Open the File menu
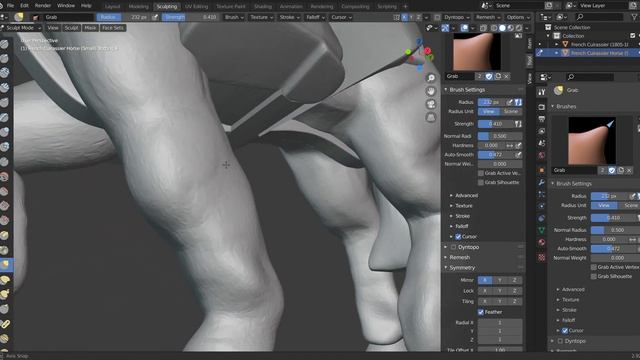The image size is (640, 360). [11, 6]
